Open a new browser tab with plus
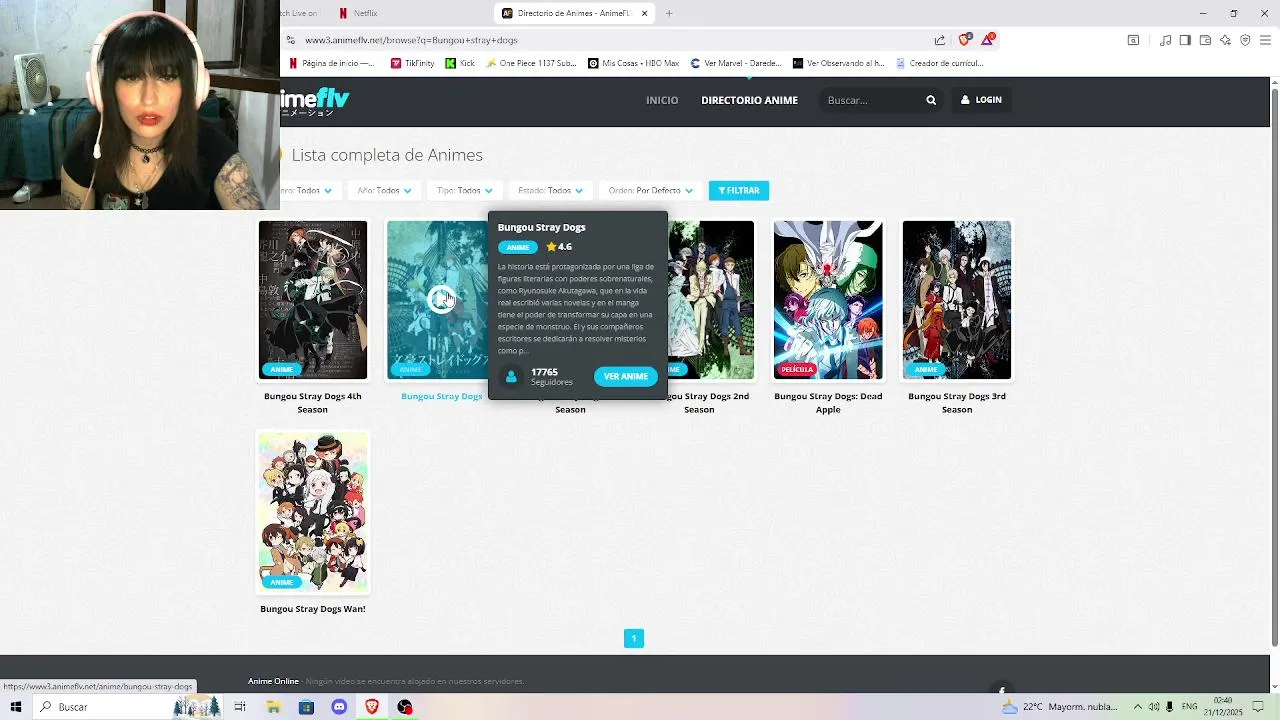 tap(669, 13)
